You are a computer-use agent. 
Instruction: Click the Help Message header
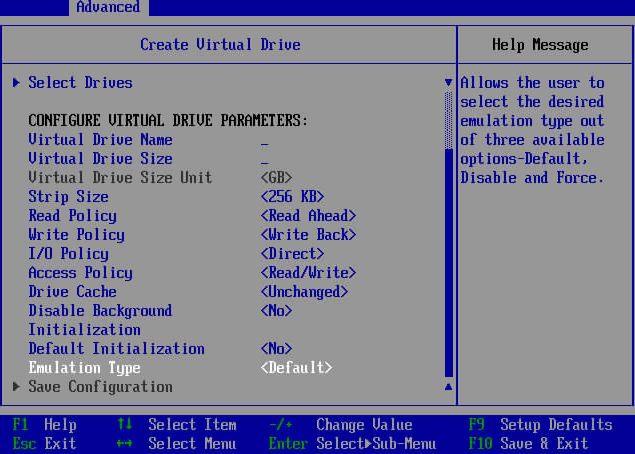540,45
